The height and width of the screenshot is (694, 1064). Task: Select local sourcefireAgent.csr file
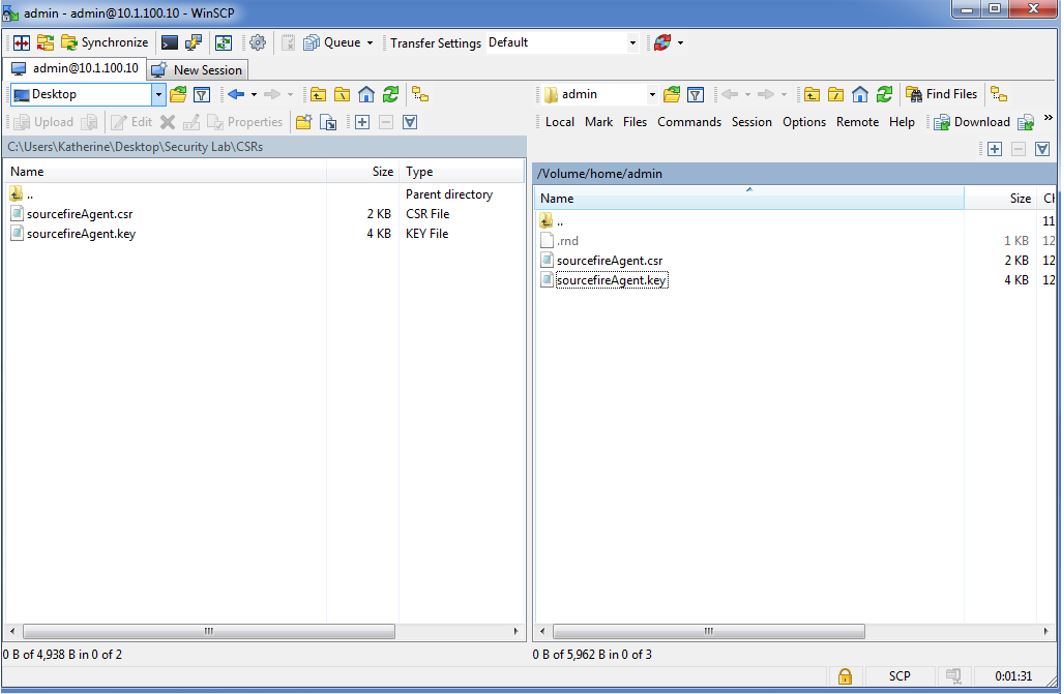tap(79, 214)
